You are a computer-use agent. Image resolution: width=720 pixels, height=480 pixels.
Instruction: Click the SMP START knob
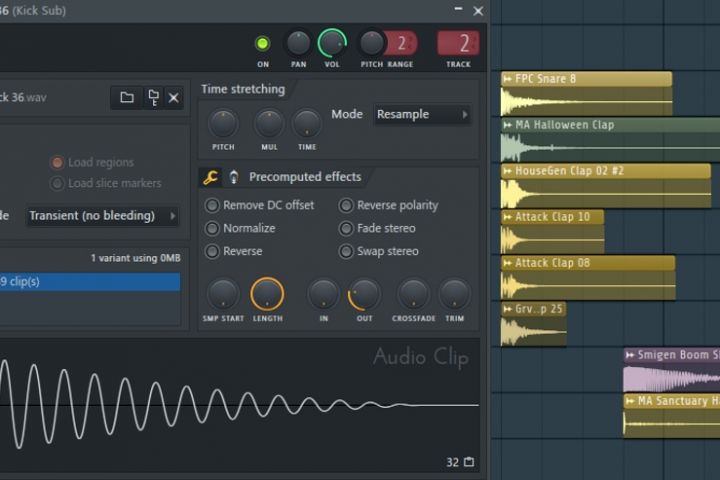(x=223, y=294)
